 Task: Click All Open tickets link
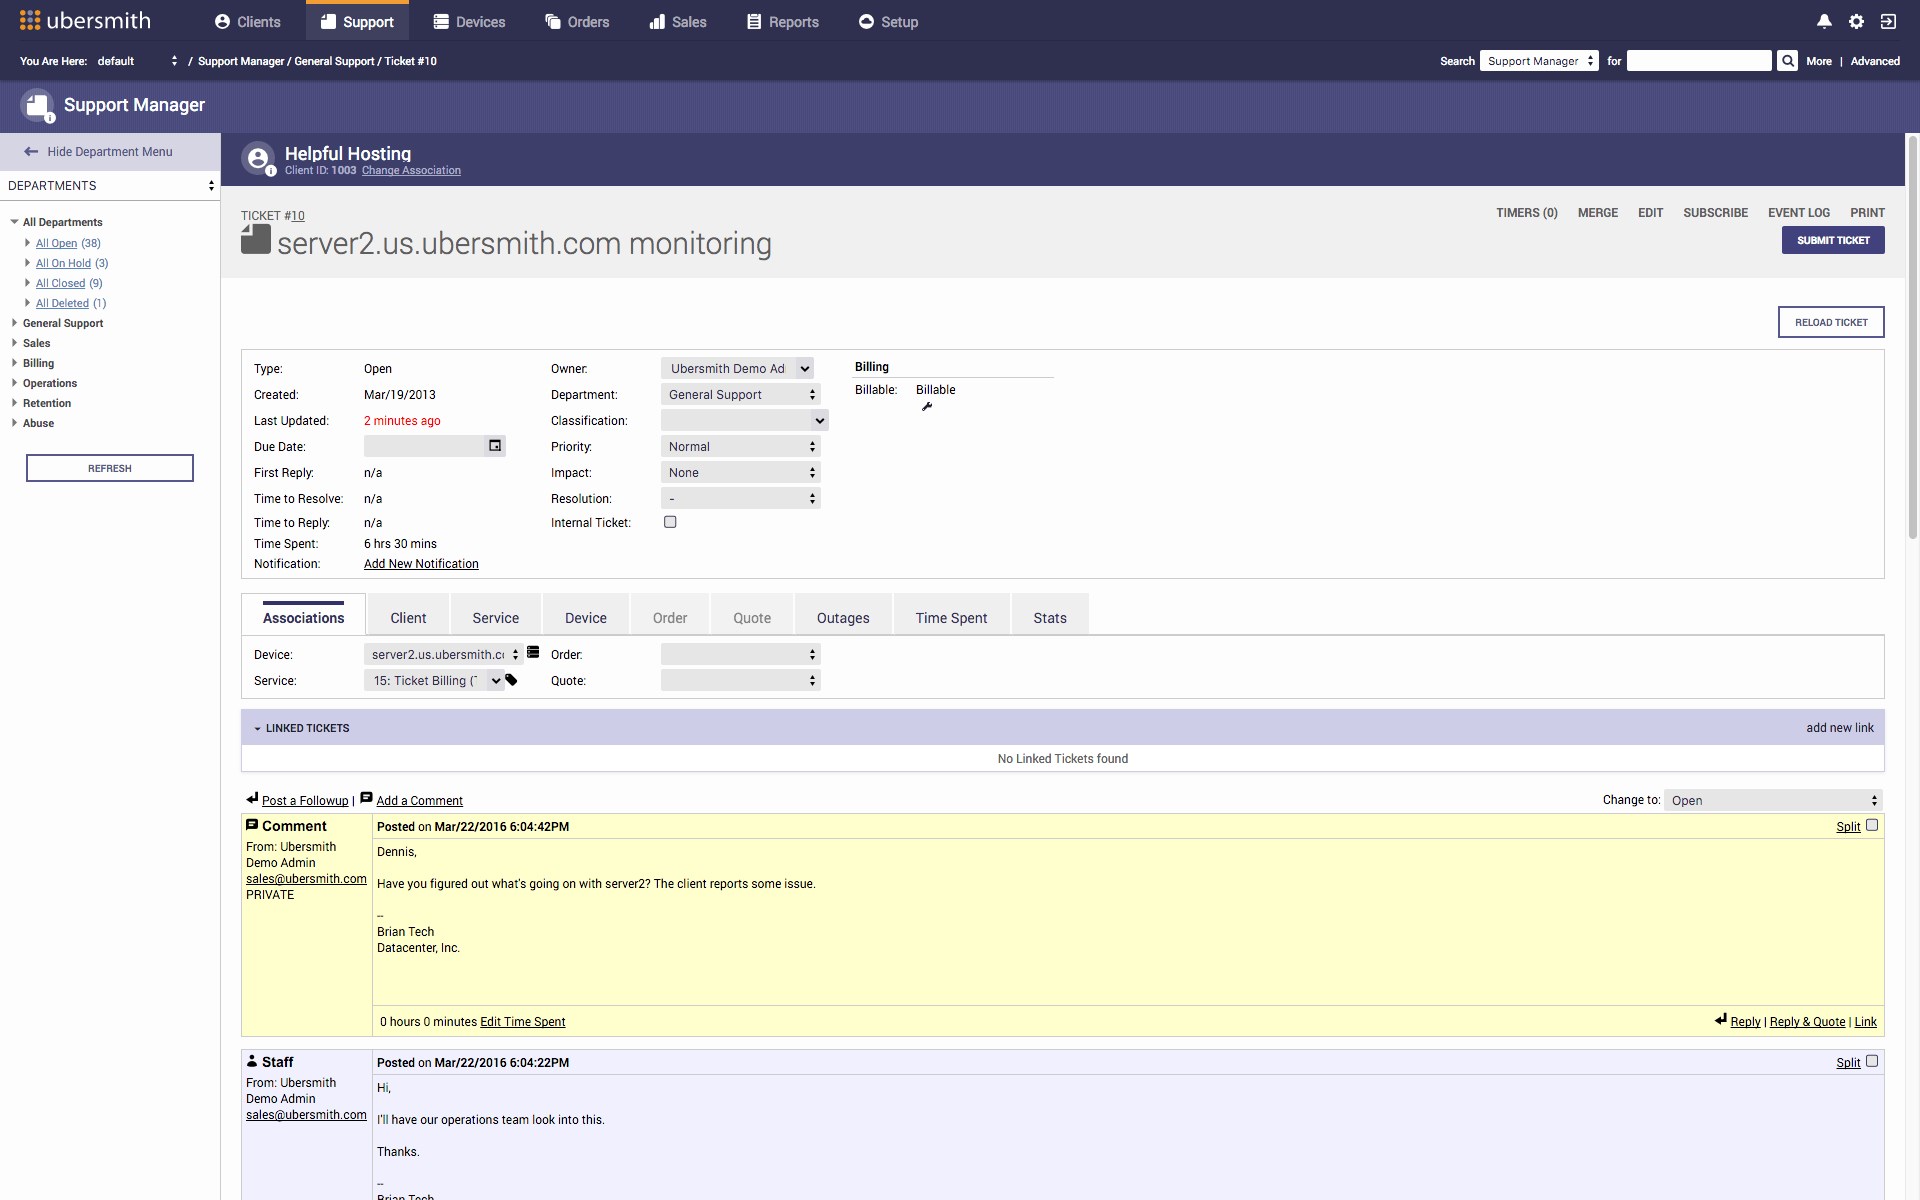[56, 243]
